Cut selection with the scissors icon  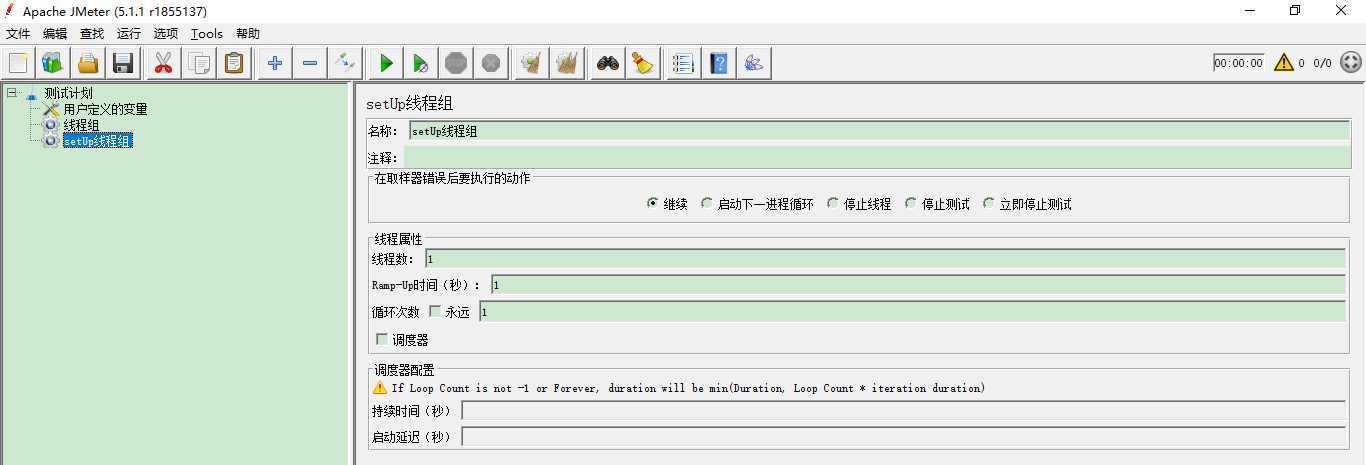[163, 63]
